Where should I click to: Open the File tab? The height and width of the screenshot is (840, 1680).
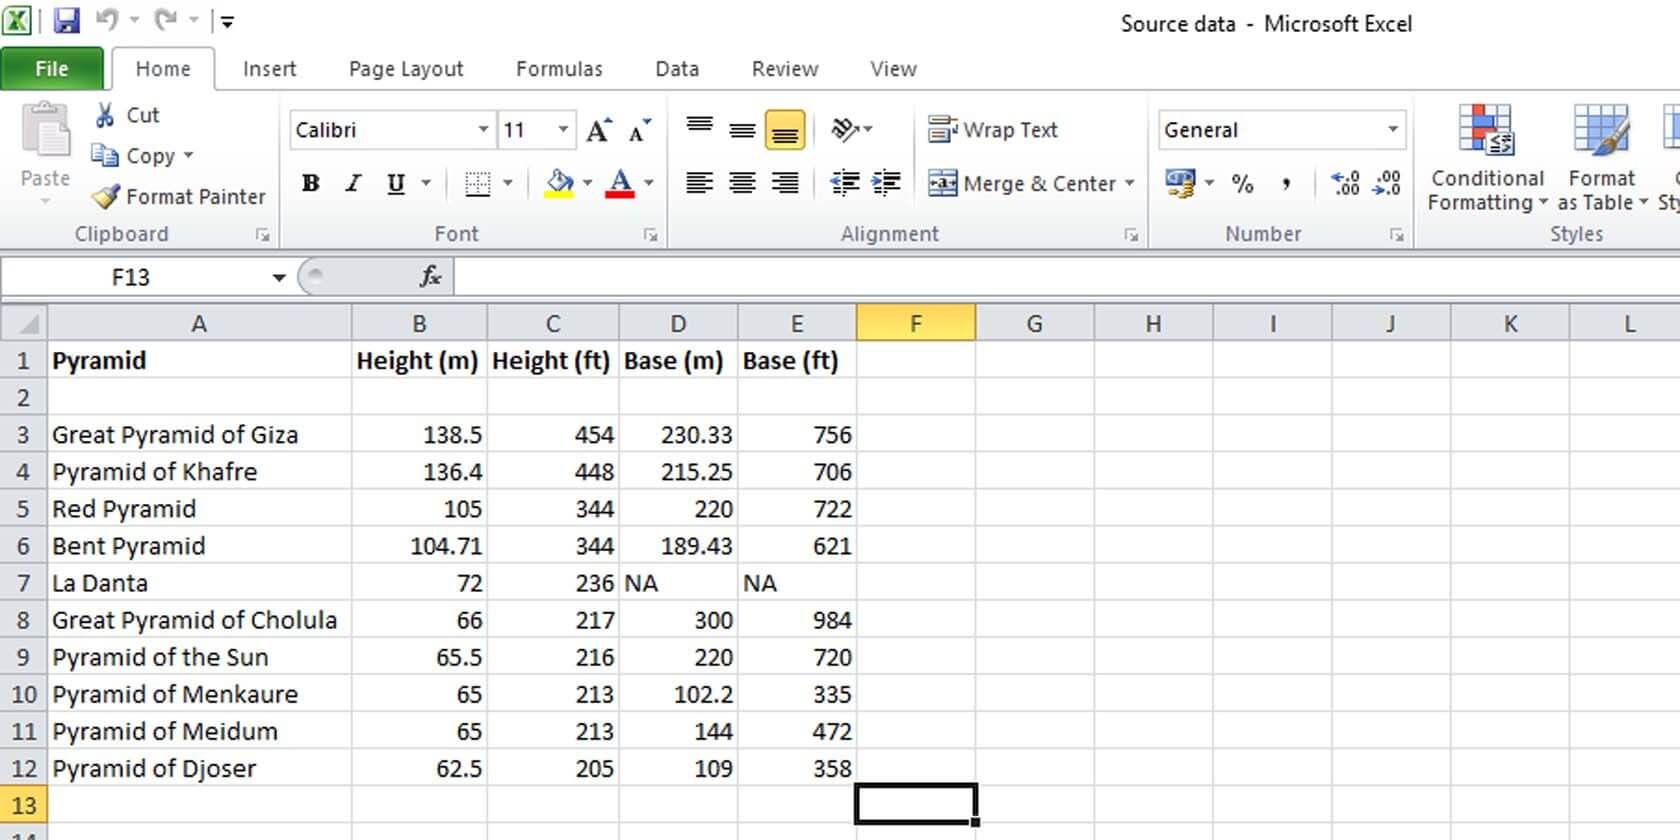52,69
